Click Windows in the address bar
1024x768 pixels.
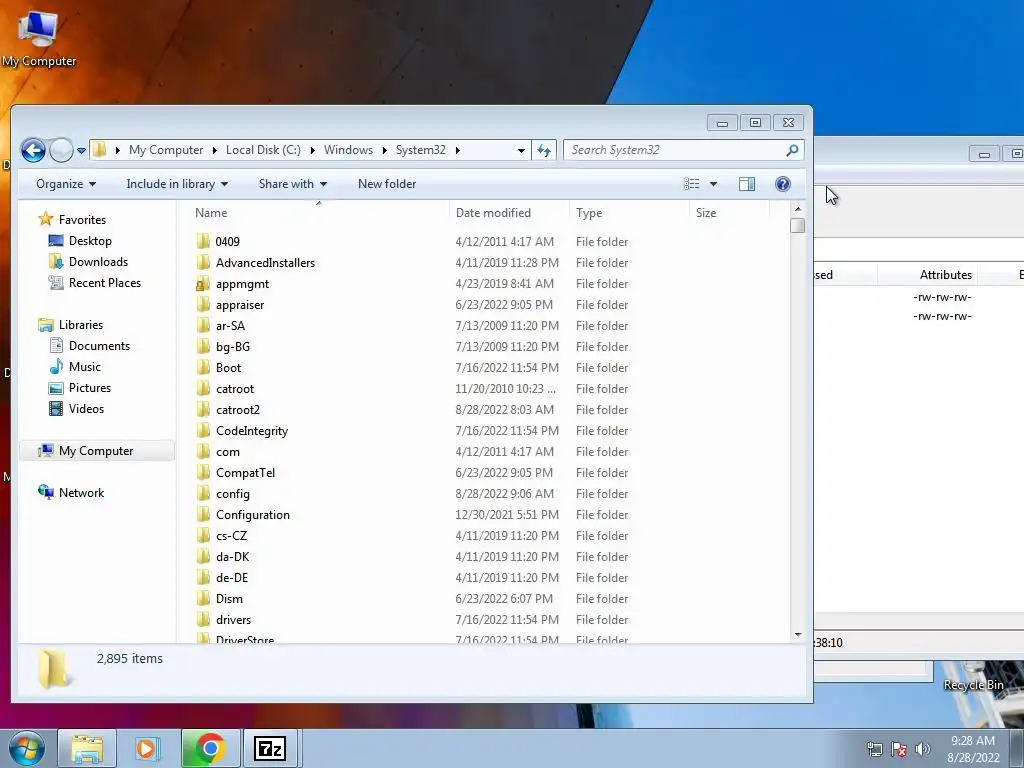click(x=348, y=150)
